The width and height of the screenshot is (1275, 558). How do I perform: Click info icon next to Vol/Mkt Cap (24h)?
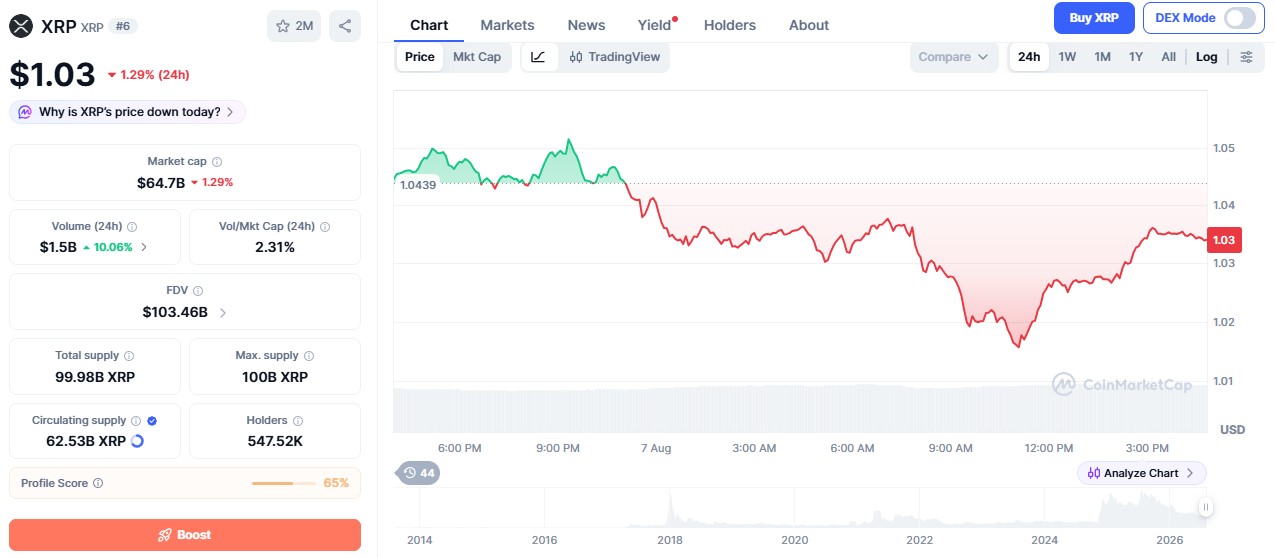tap(325, 227)
